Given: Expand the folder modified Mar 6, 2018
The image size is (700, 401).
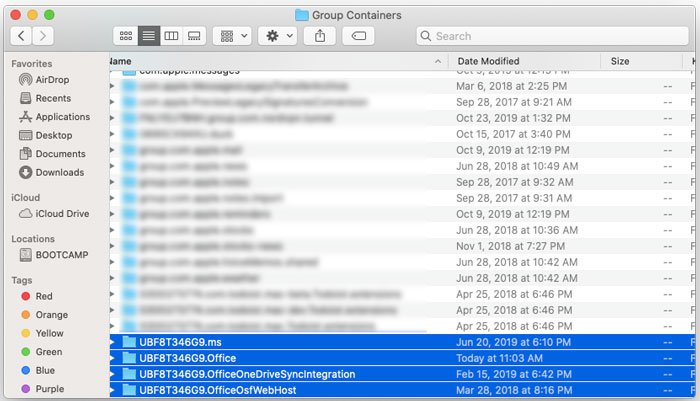Looking at the screenshot, I should coord(112,86).
